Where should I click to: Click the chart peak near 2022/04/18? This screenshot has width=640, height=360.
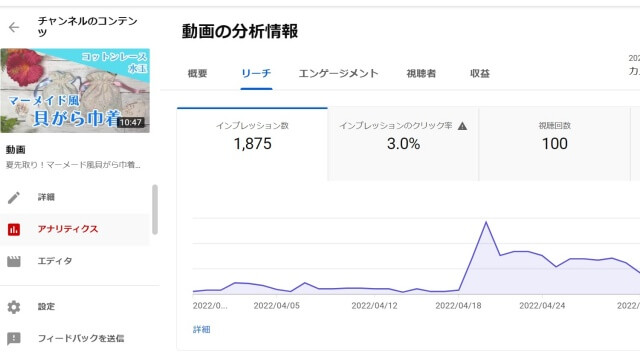[486, 222]
